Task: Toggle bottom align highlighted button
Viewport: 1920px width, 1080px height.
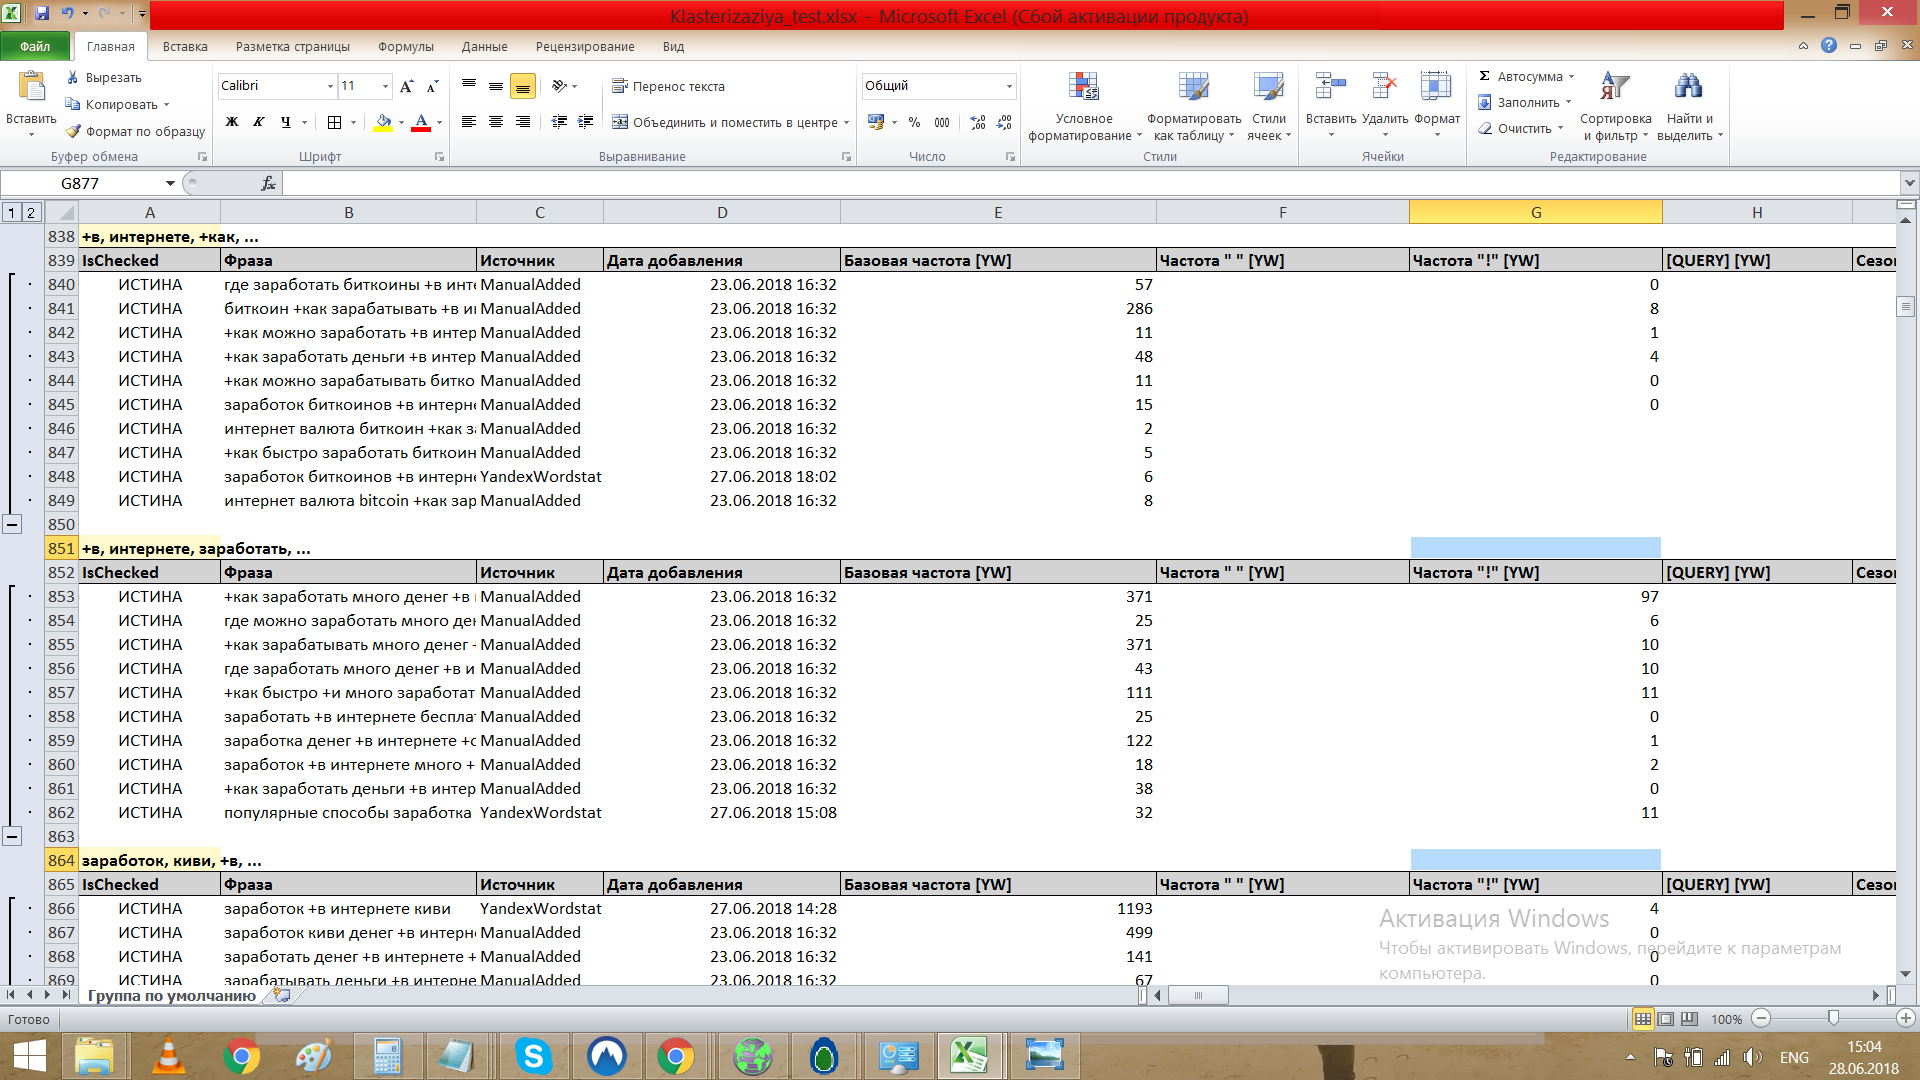Action: (523, 86)
